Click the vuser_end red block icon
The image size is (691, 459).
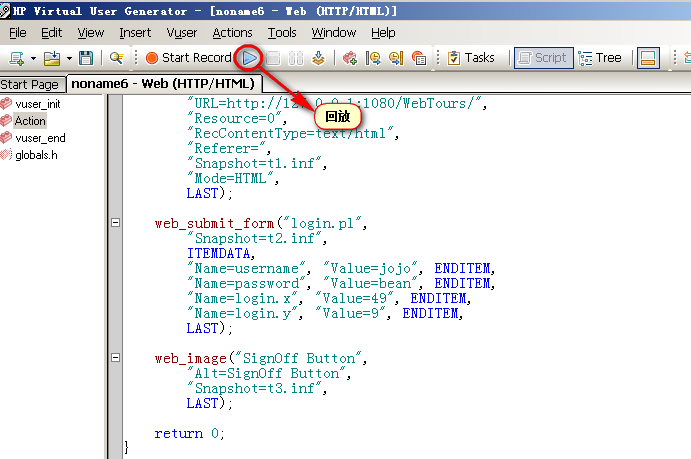[6, 137]
